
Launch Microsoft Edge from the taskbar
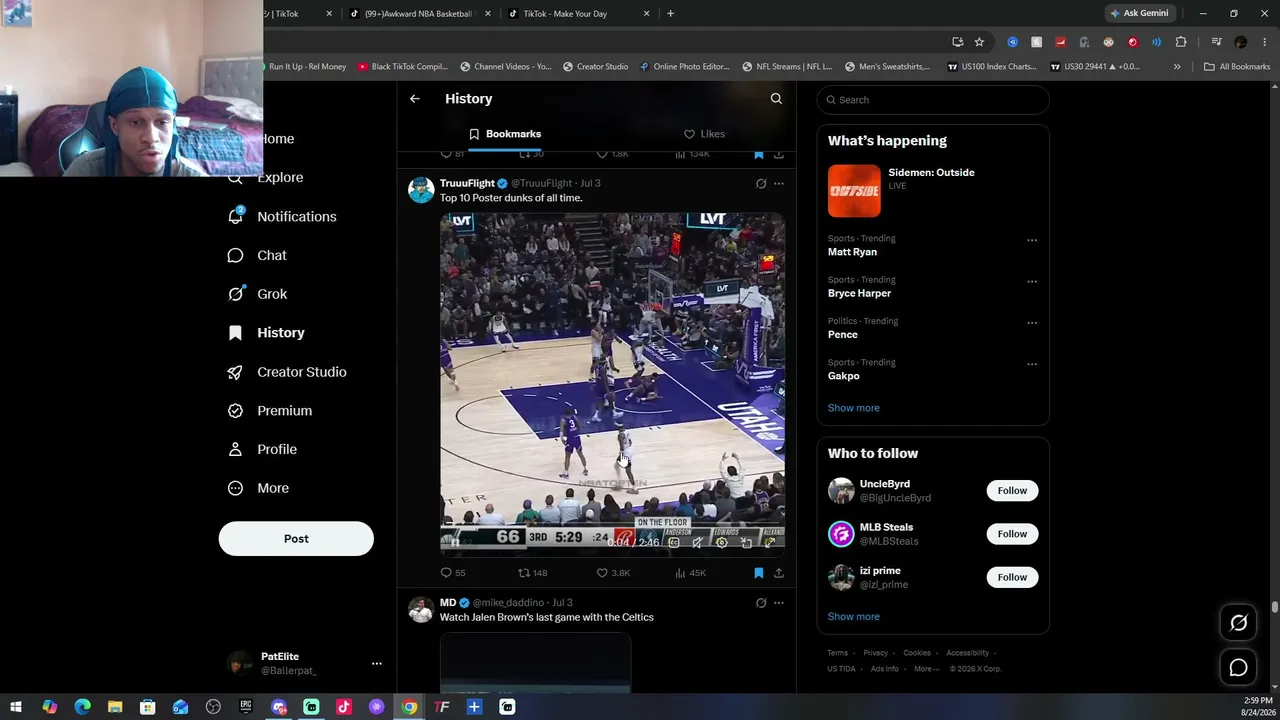pyautogui.click(x=82, y=707)
